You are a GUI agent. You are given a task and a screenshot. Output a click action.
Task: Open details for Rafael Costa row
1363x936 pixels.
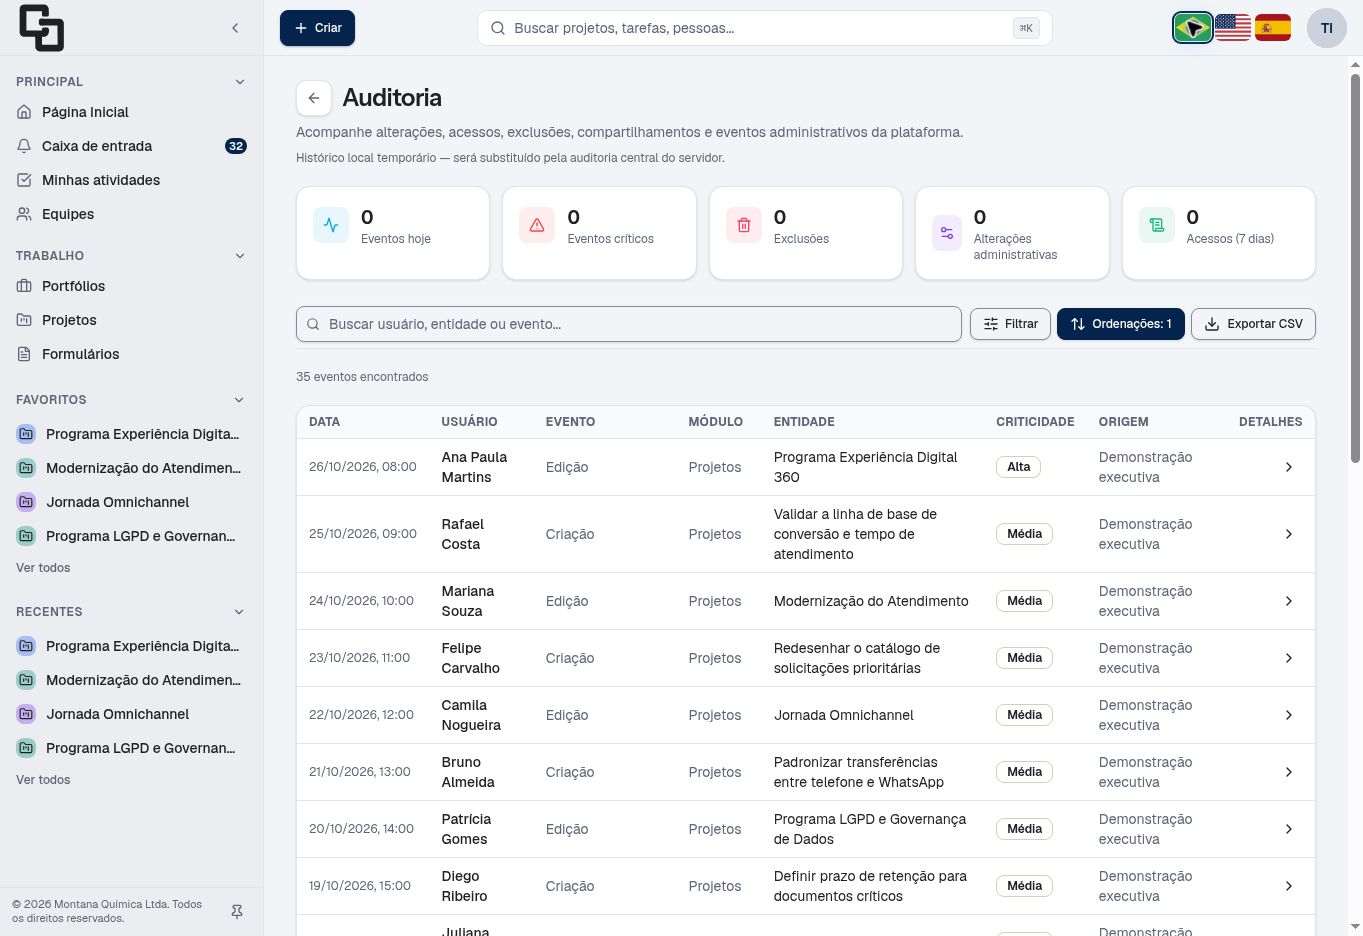[x=1289, y=534]
